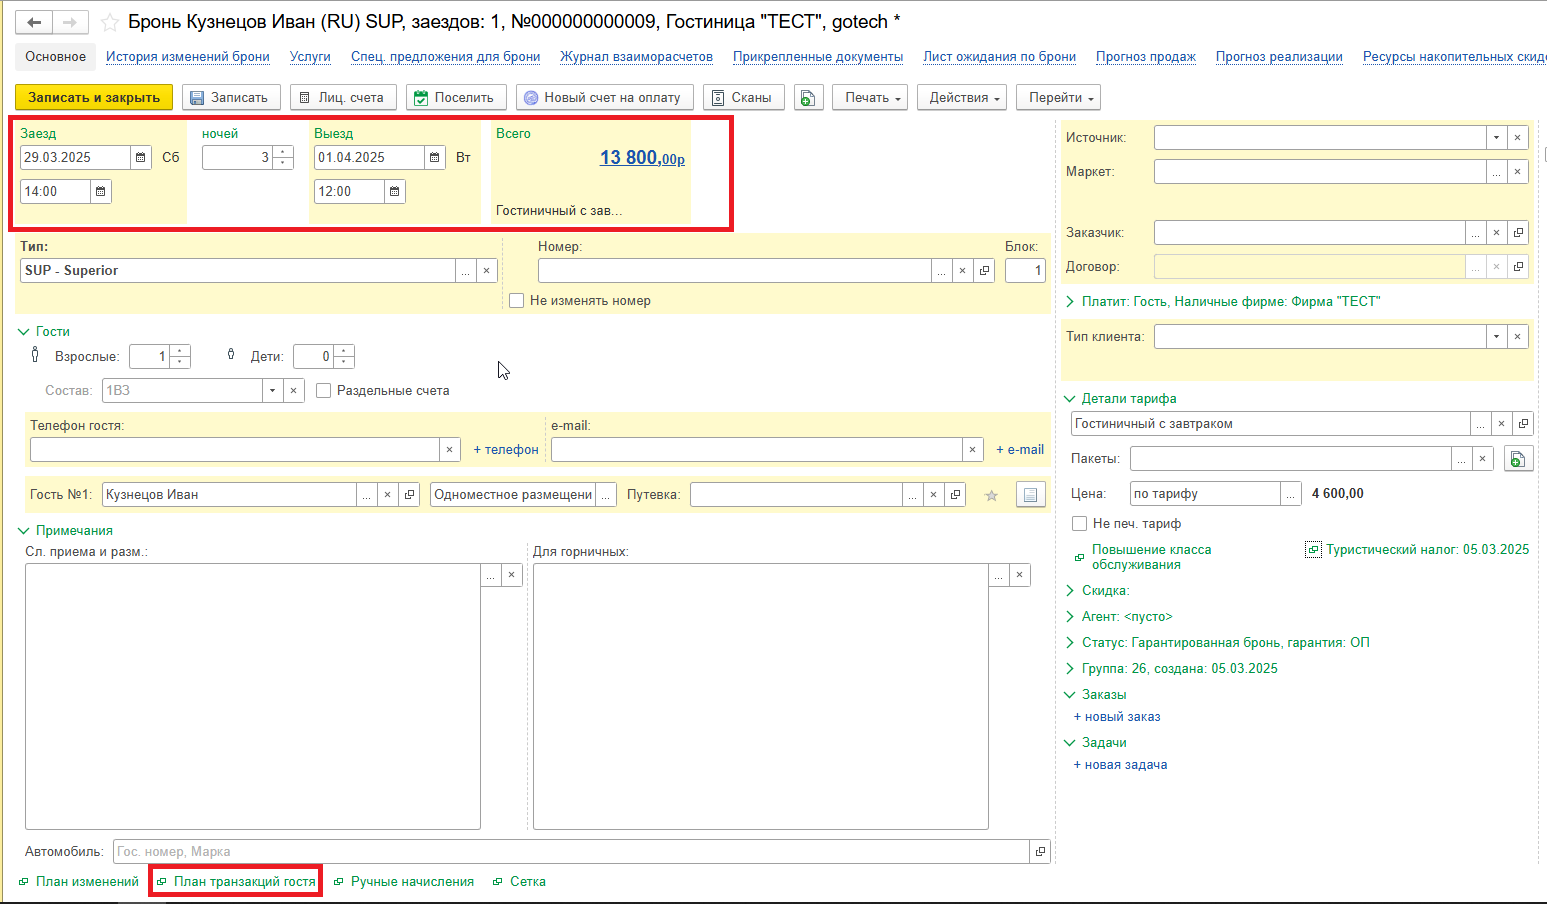Open the Действия dropdown menu
This screenshot has height=904, width=1547.
coord(962,97)
